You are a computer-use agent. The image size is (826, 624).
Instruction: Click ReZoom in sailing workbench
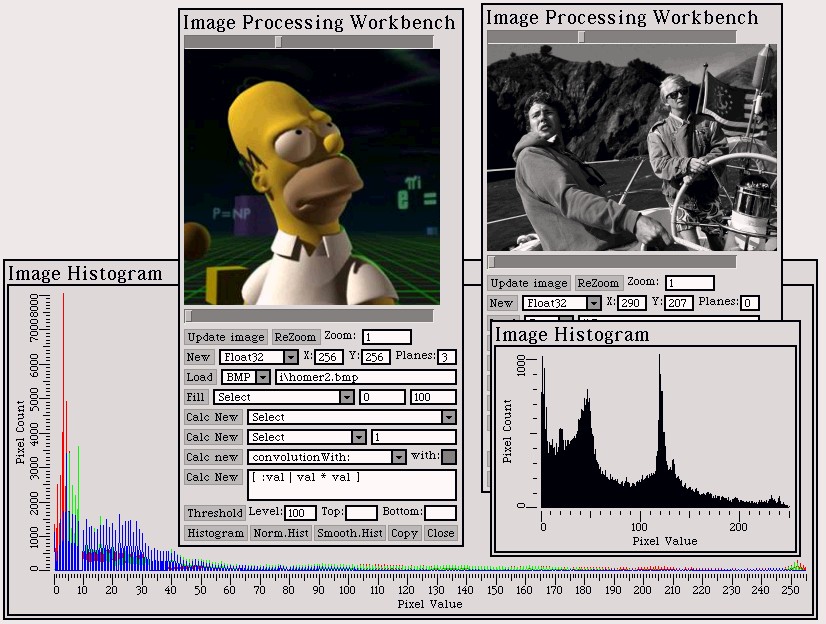[598, 283]
